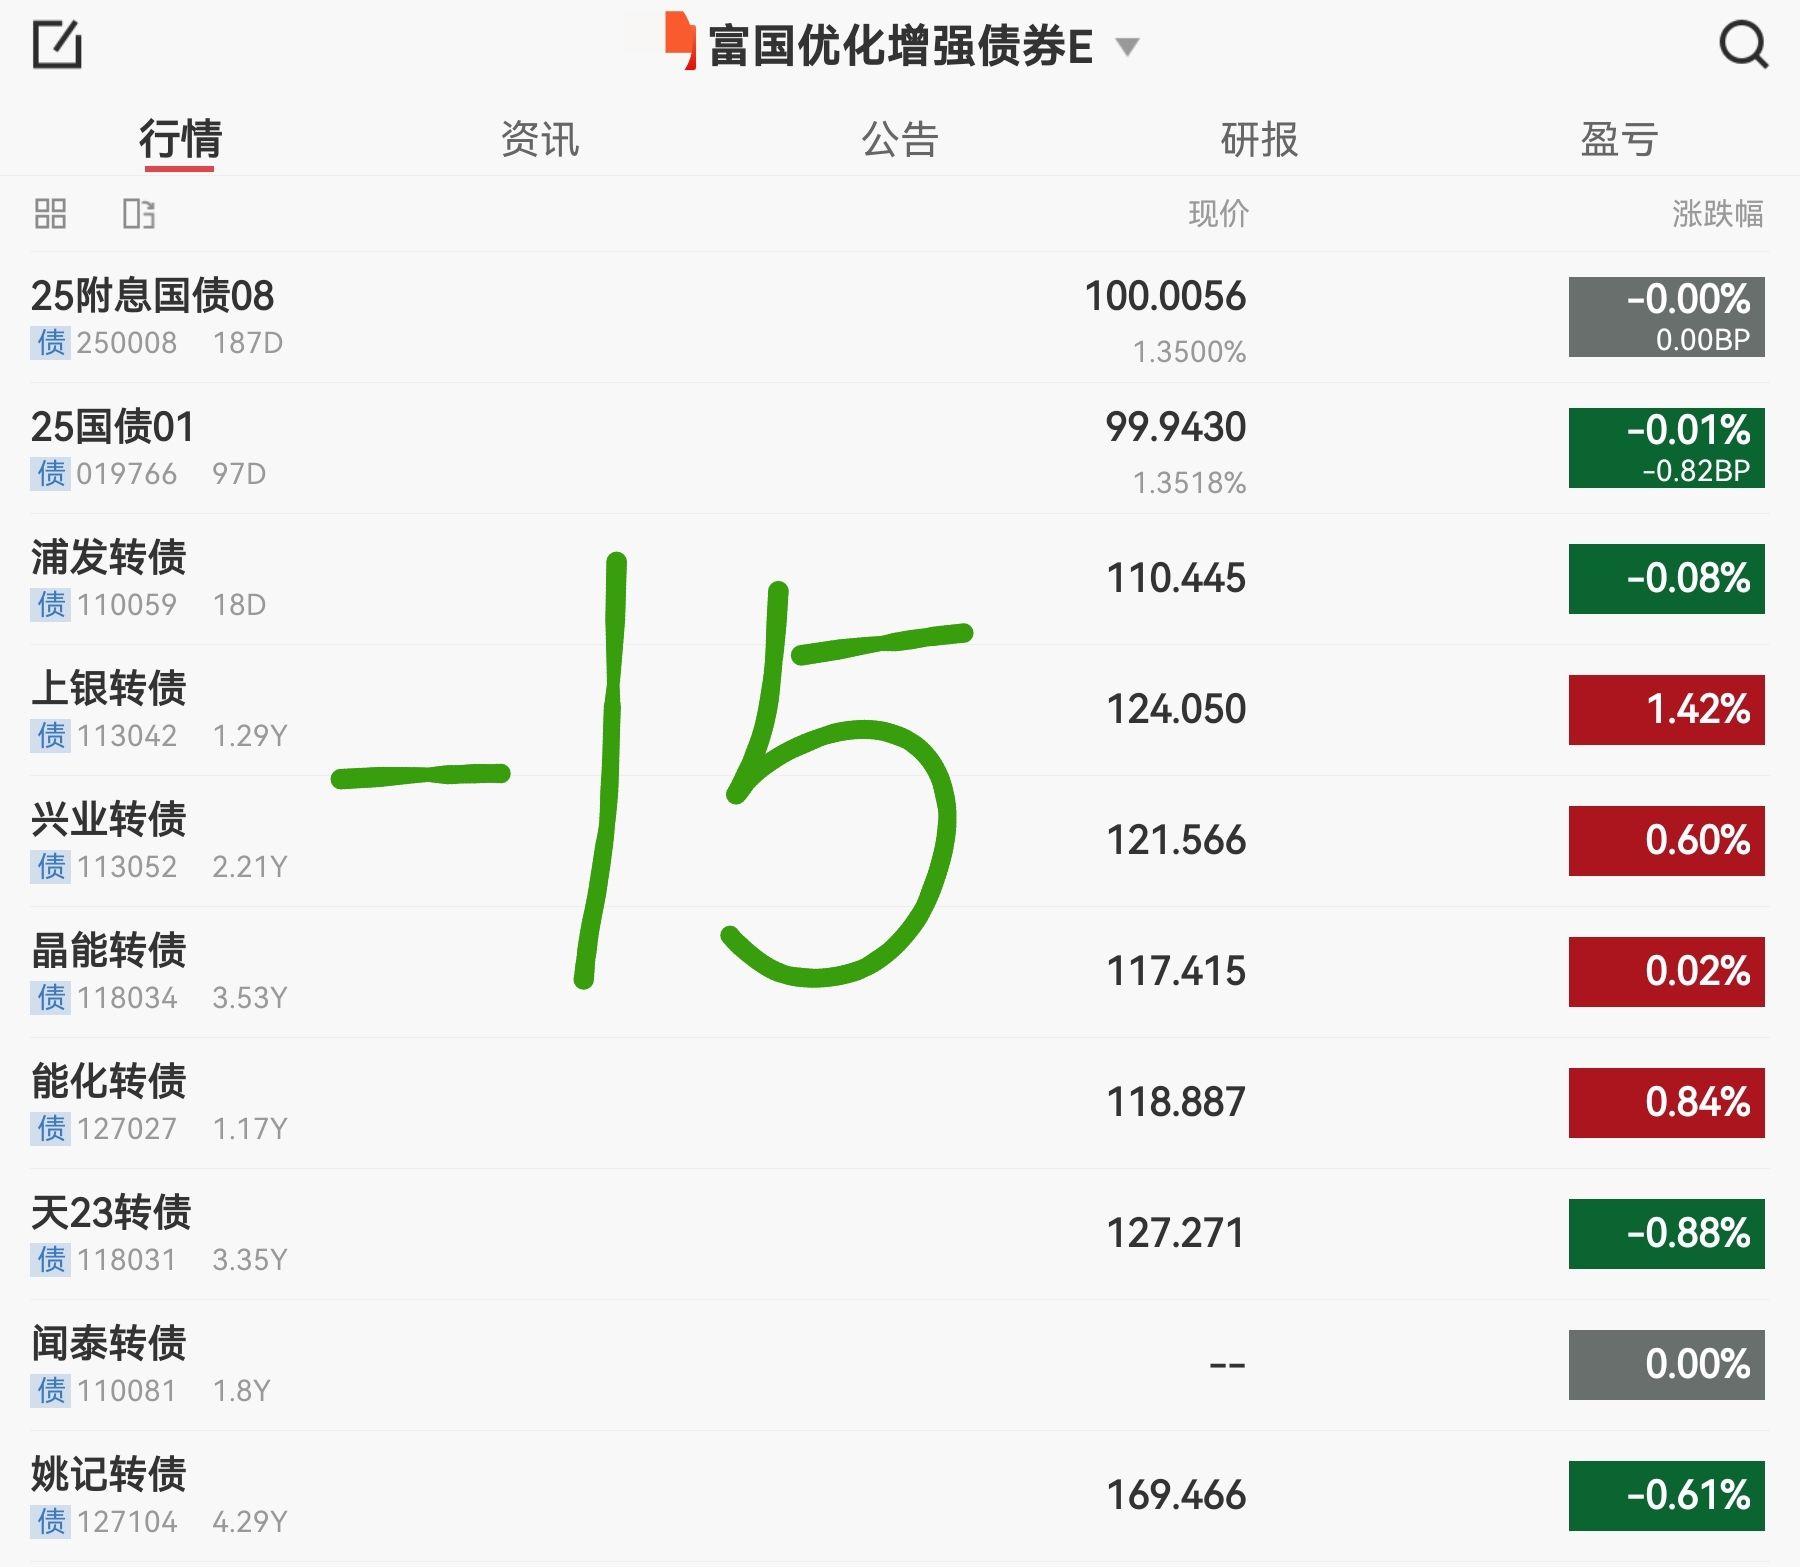The width and height of the screenshot is (1800, 1567).
Task: Tap the -0.88% green change badge
Action: 1666,1234
